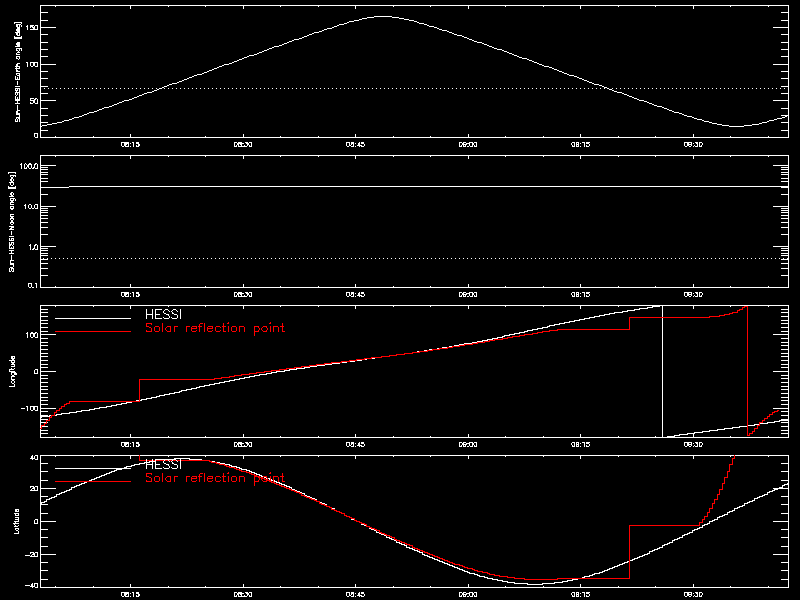This screenshot has width=800, height=600.
Task: Click red legend line sample in Longitude plot
Action: [x=93, y=332]
